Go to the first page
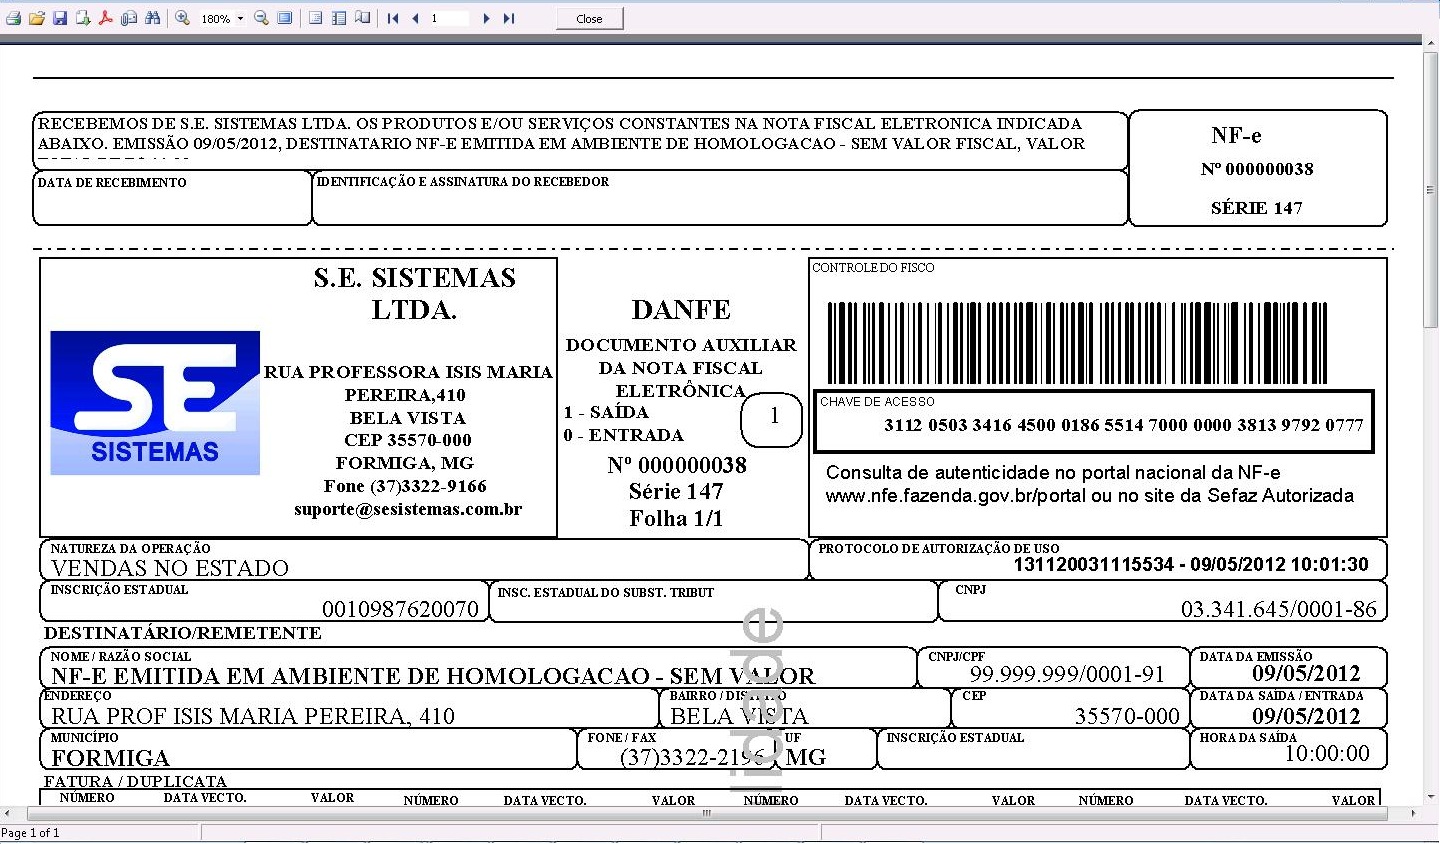The height and width of the screenshot is (844, 1440). [393, 18]
